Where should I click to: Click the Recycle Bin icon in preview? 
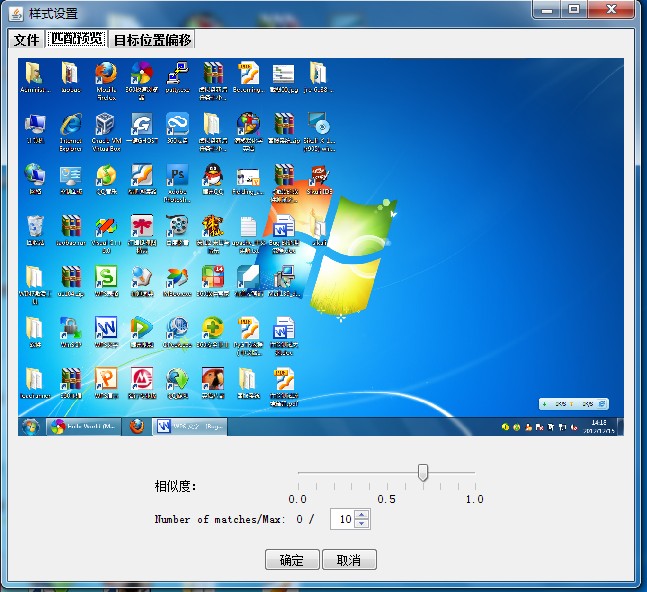tap(35, 226)
